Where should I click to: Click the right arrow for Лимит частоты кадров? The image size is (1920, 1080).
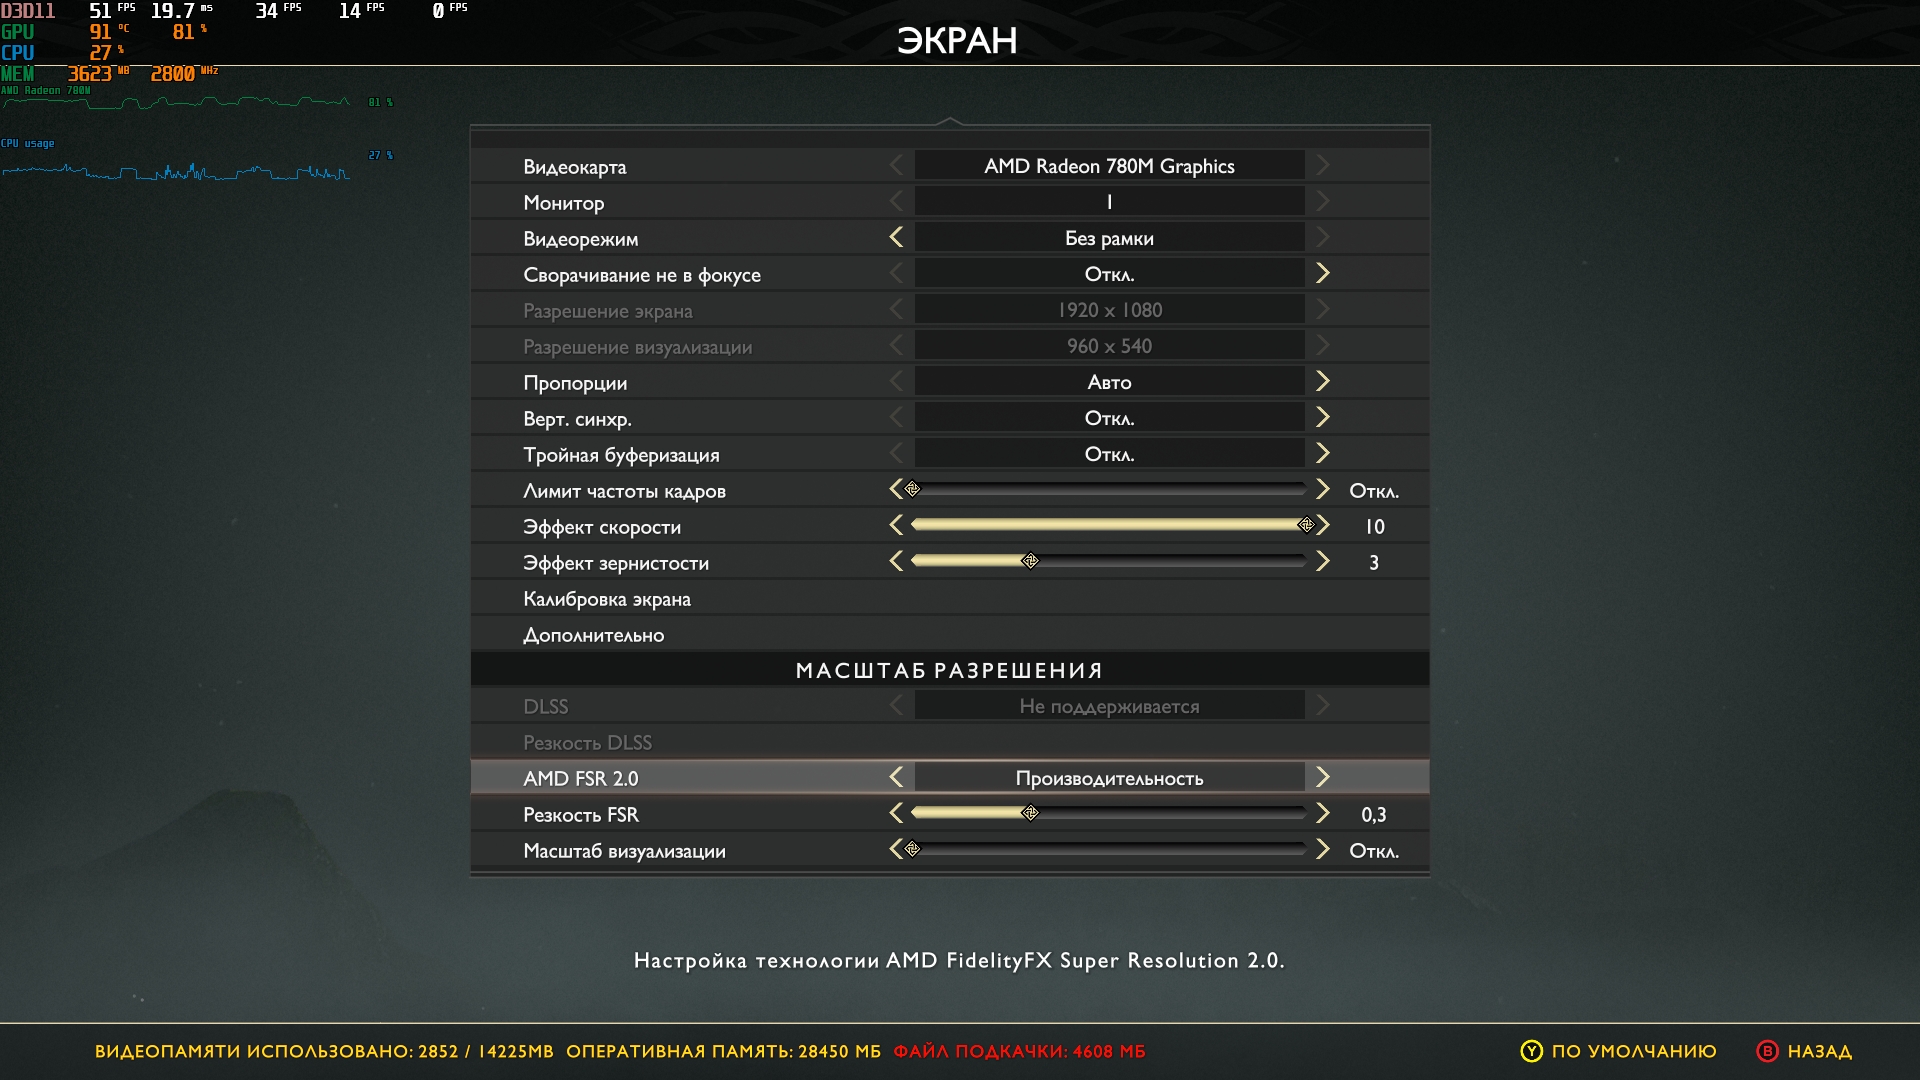1322,489
